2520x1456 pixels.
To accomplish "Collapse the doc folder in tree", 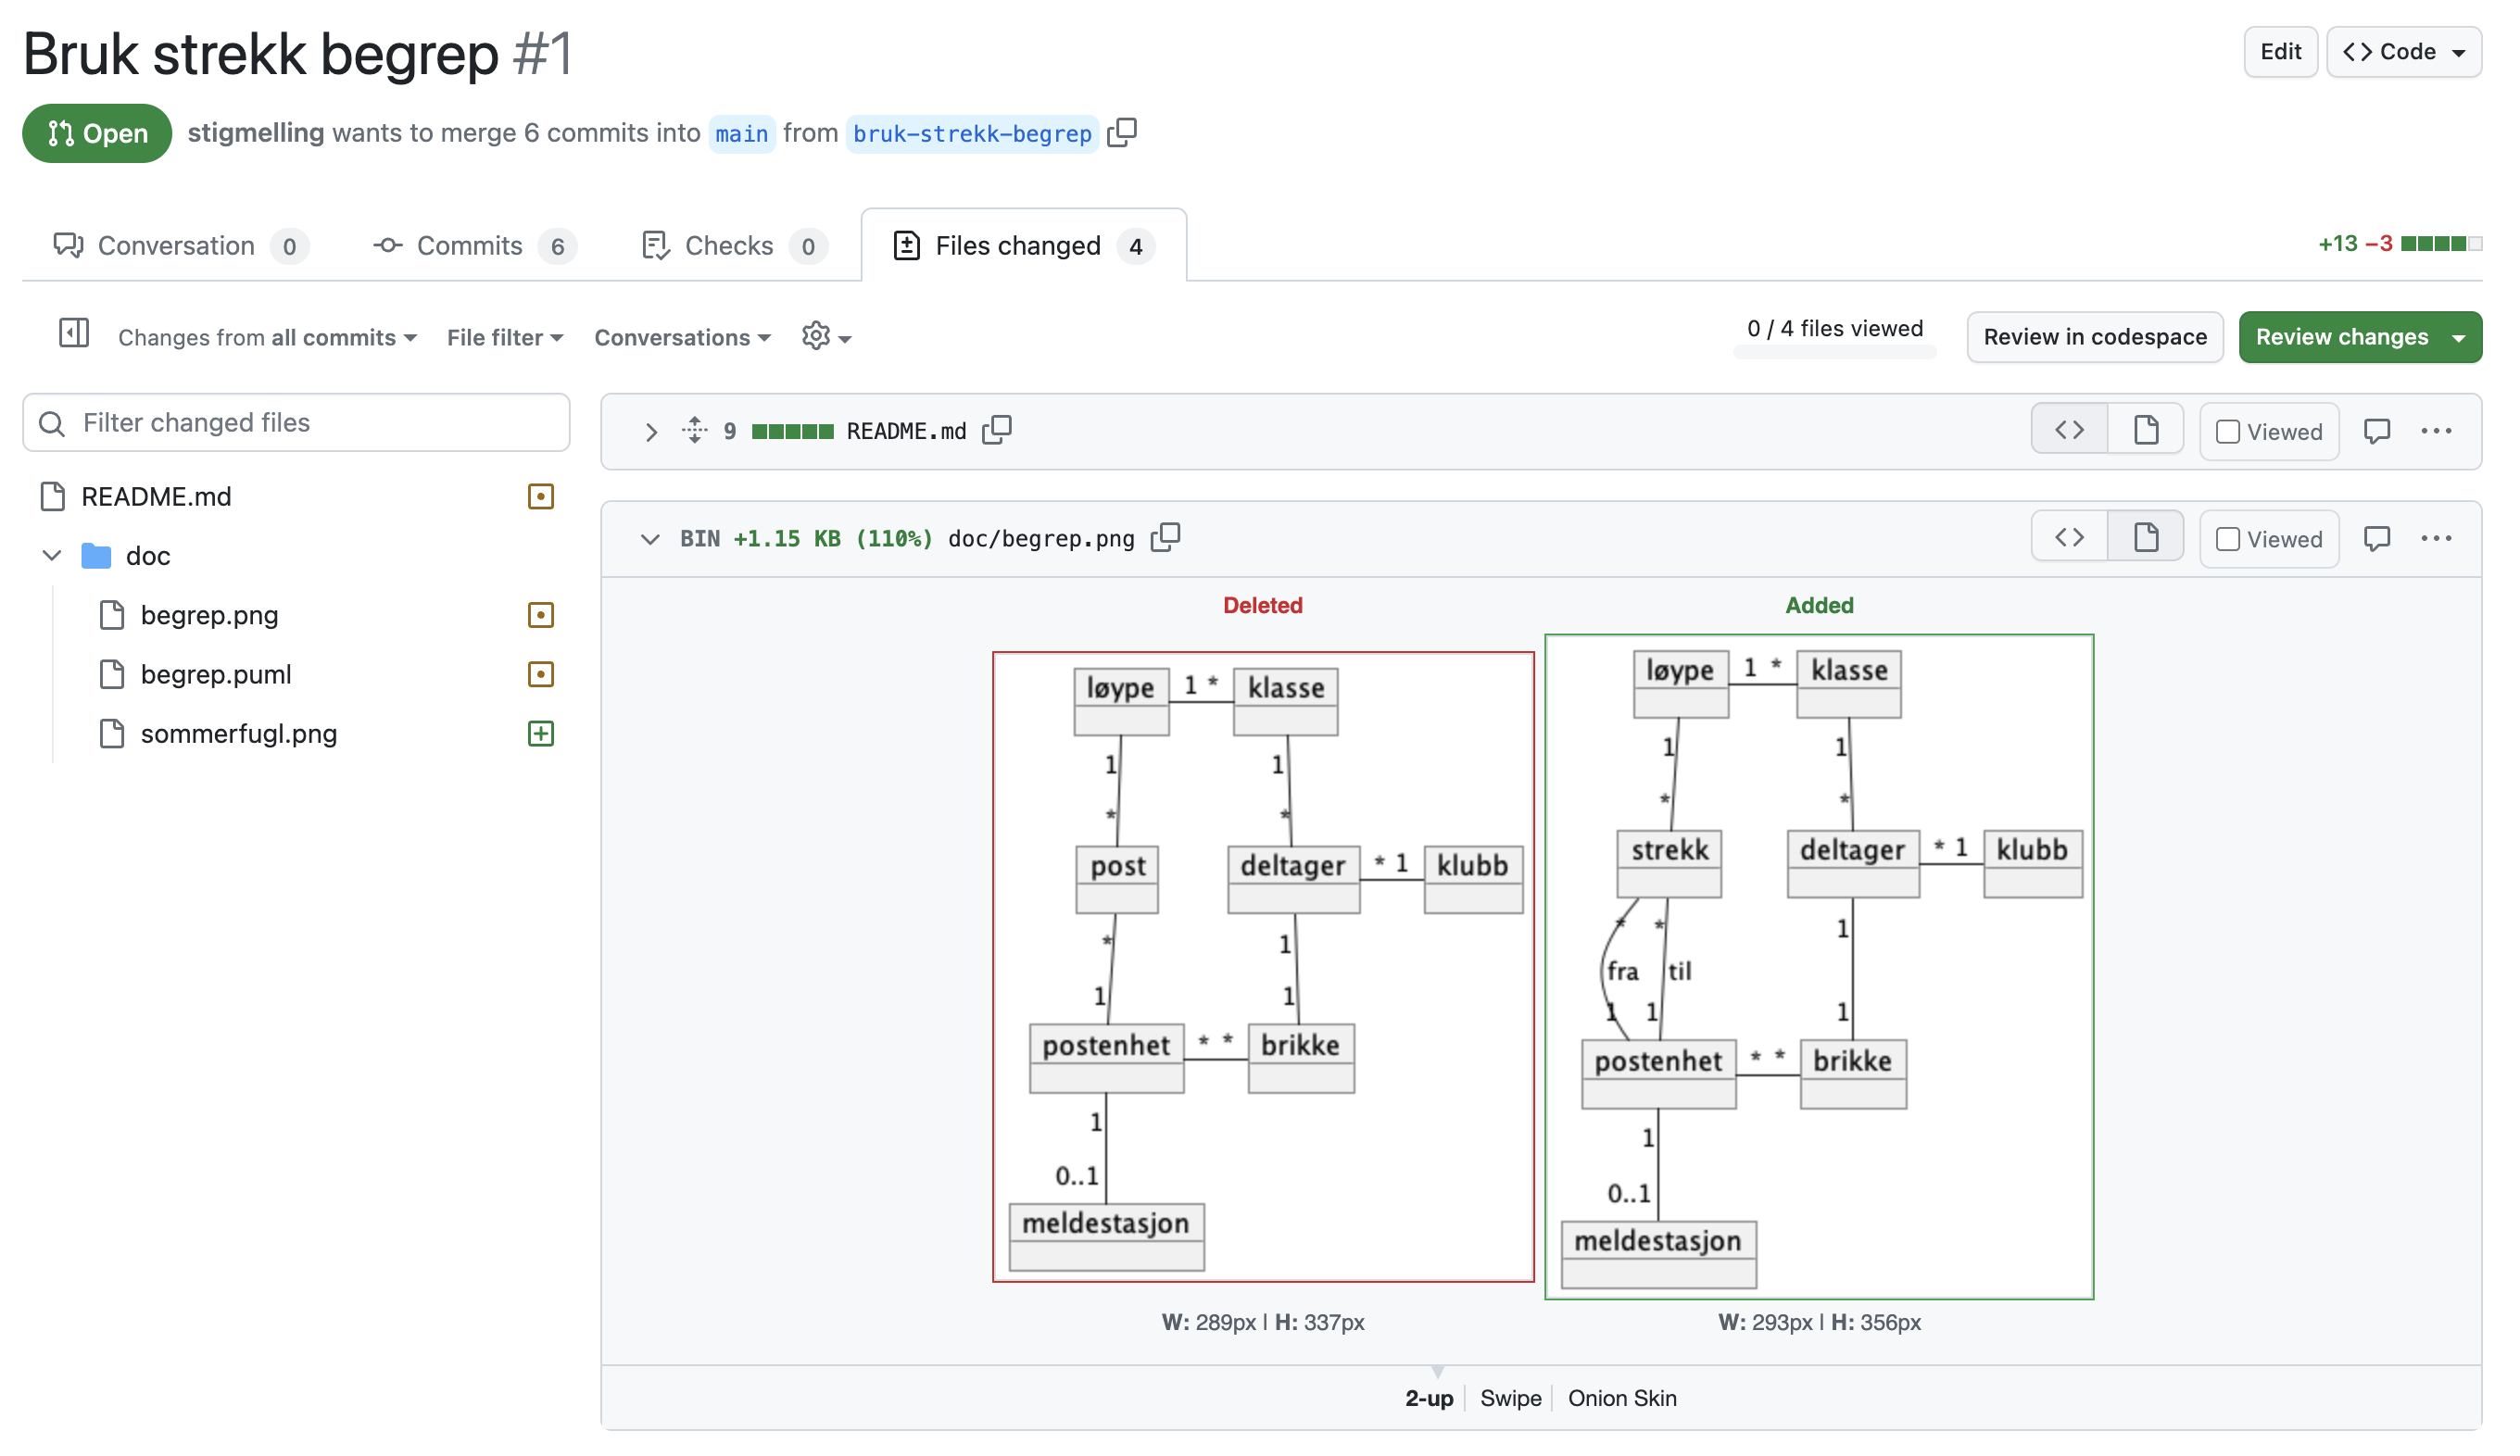I will (x=52, y=555).
